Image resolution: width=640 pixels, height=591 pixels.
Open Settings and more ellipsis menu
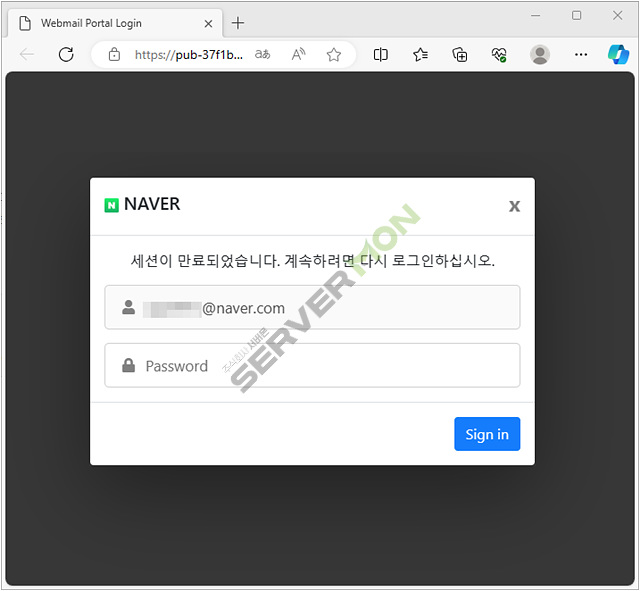click(x=581, y=54)
